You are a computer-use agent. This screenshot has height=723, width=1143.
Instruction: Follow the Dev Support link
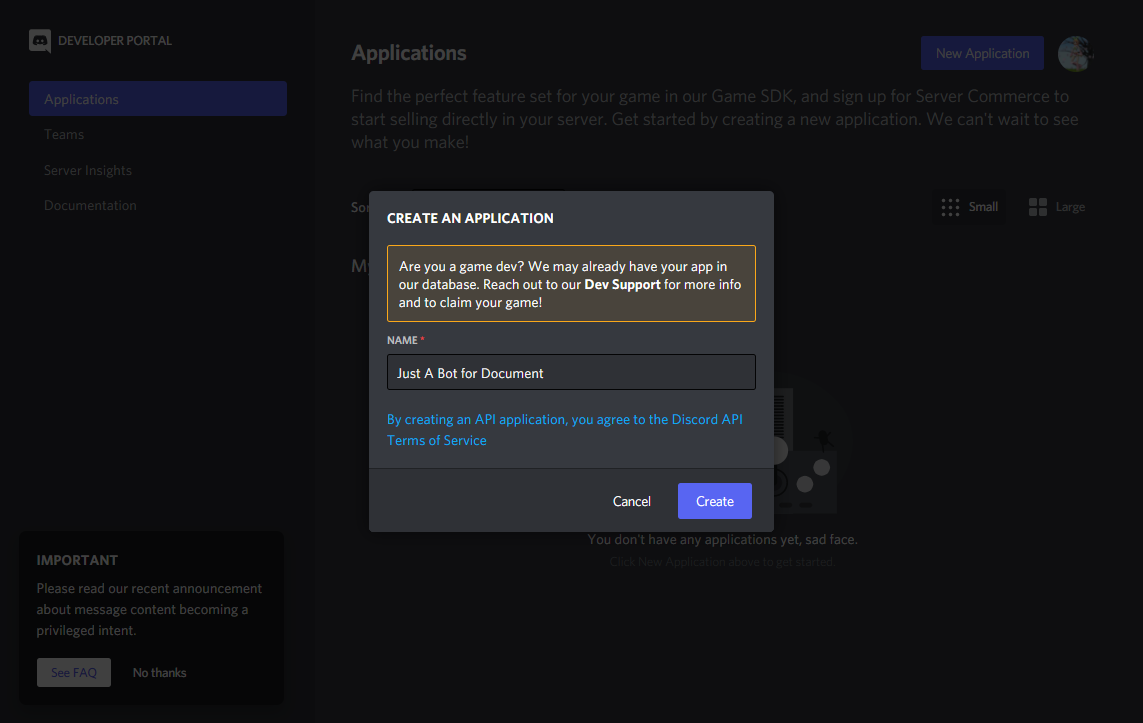[x=622, y=284]
